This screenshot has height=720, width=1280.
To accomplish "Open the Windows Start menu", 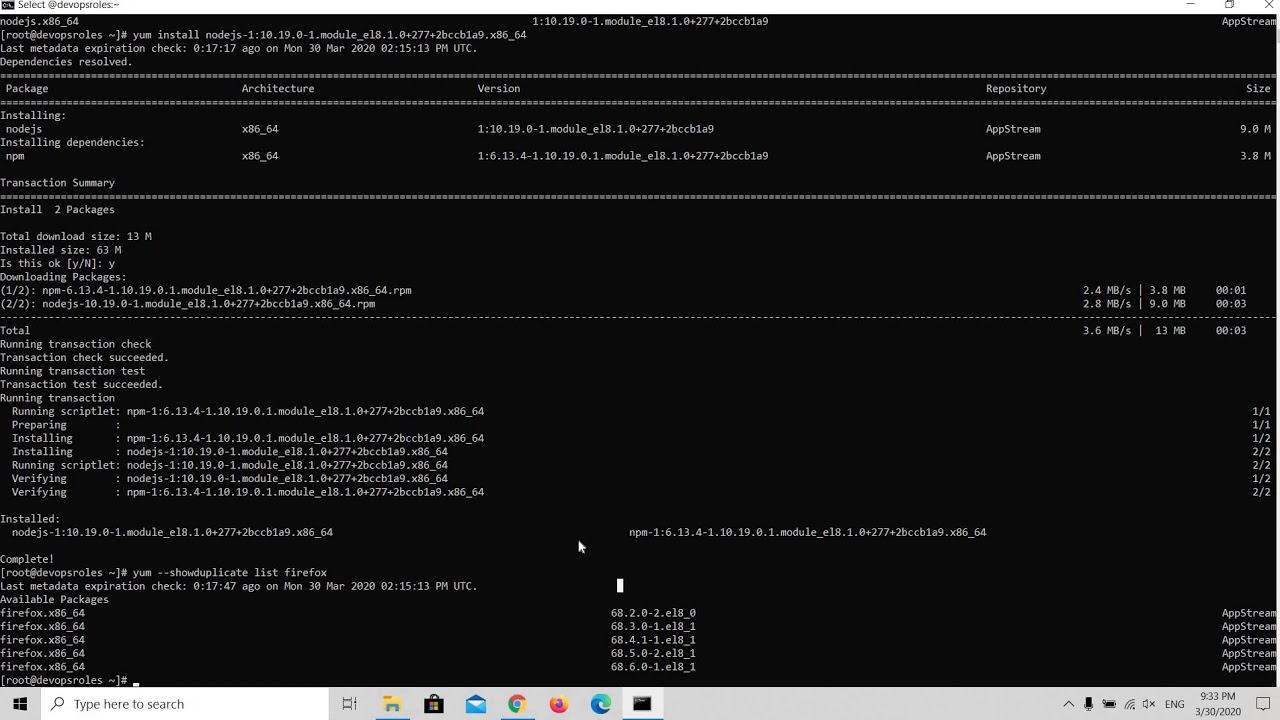I will coord(21,704).
